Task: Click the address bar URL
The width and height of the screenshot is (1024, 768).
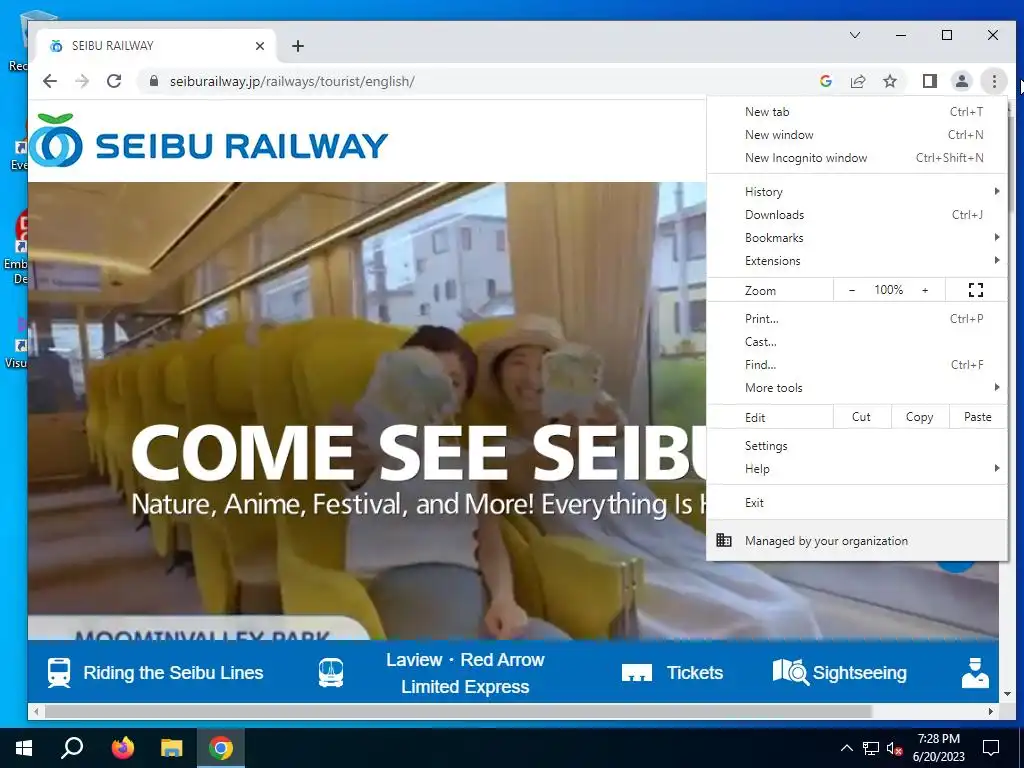Action: point(292,81)
